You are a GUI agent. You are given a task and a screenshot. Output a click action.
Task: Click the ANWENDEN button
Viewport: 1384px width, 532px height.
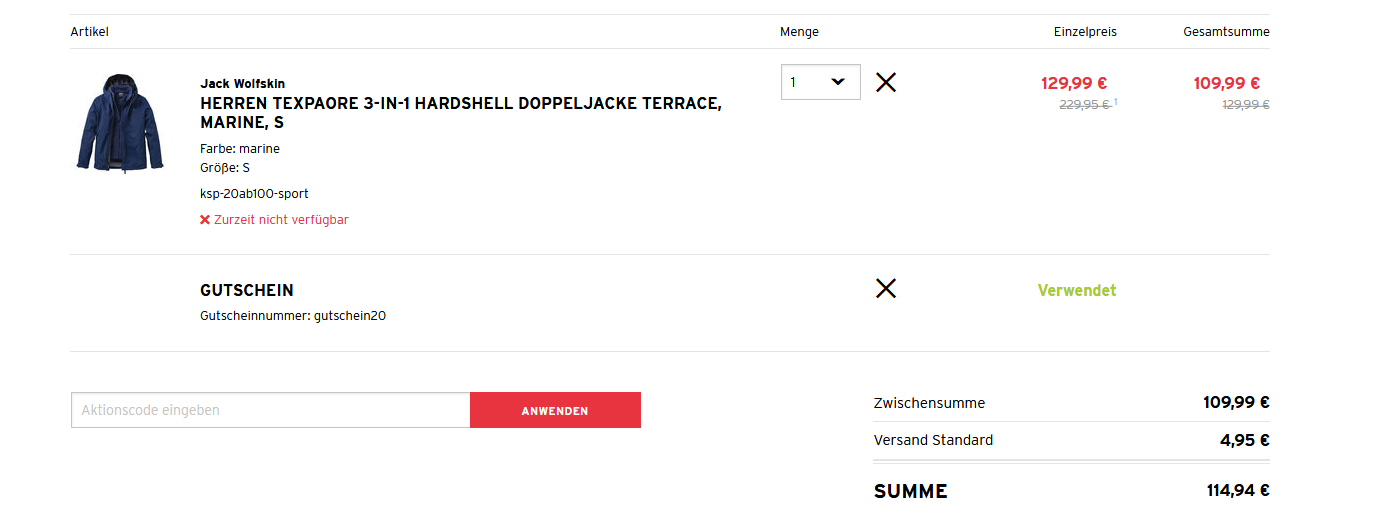555,410
